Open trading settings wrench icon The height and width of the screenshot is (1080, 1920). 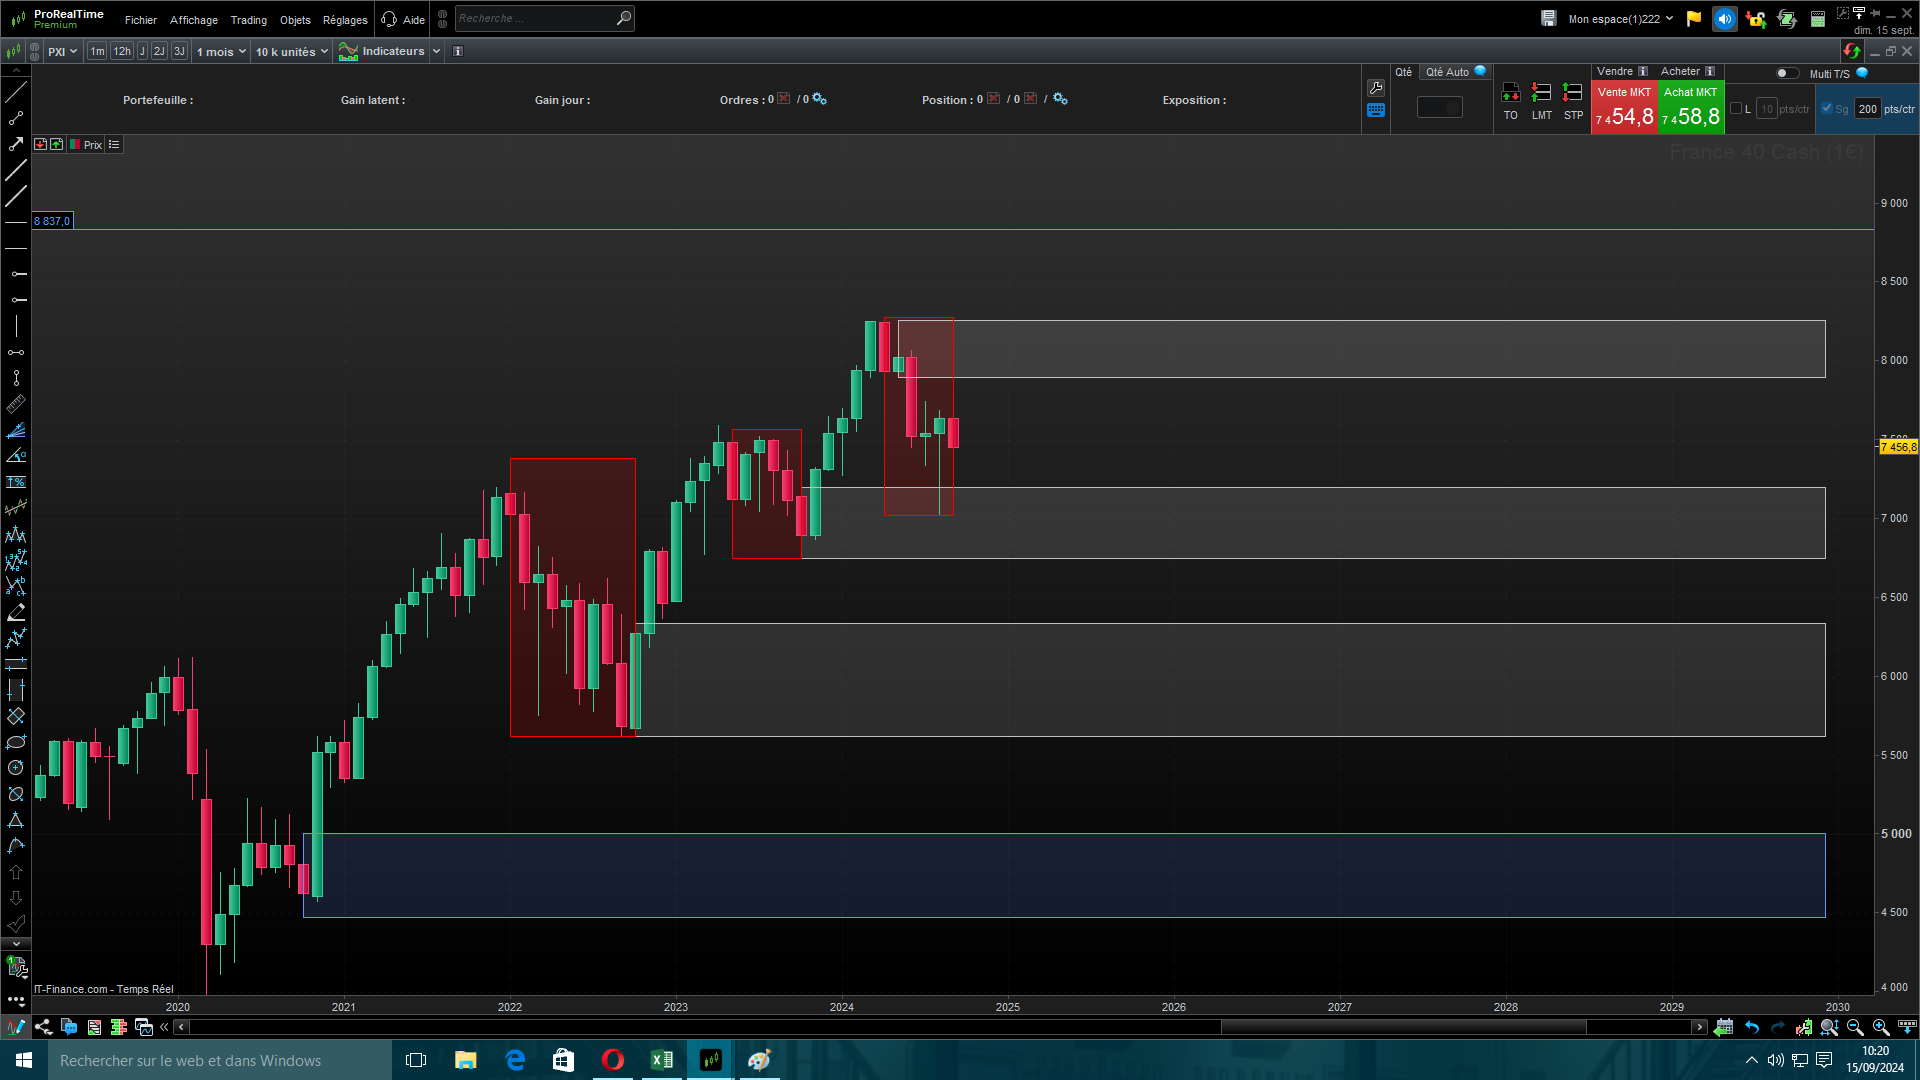[x=1376, y=88]
